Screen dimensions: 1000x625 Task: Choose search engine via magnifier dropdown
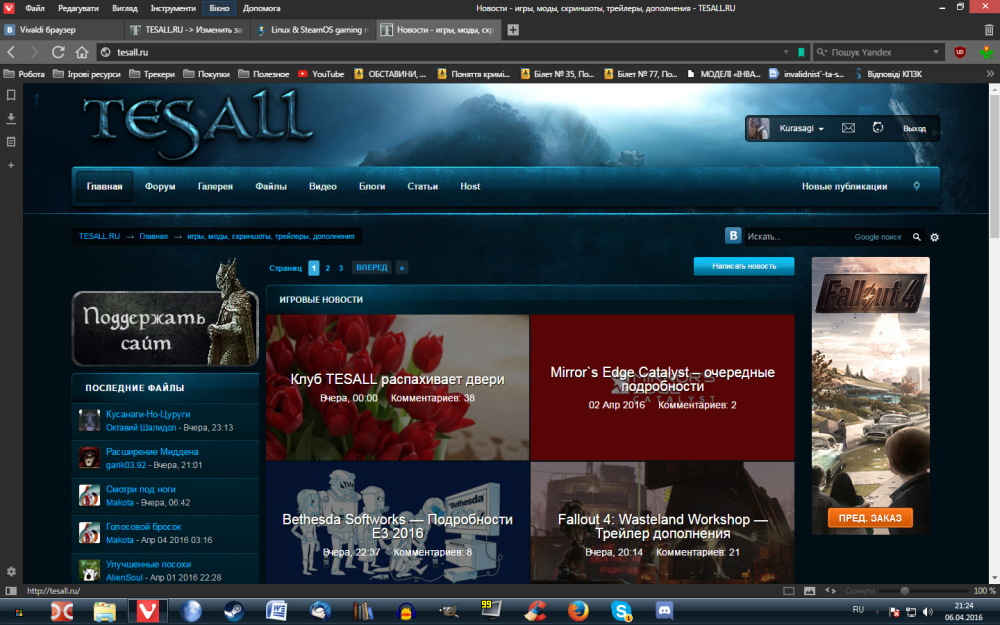tap(822, 52)
